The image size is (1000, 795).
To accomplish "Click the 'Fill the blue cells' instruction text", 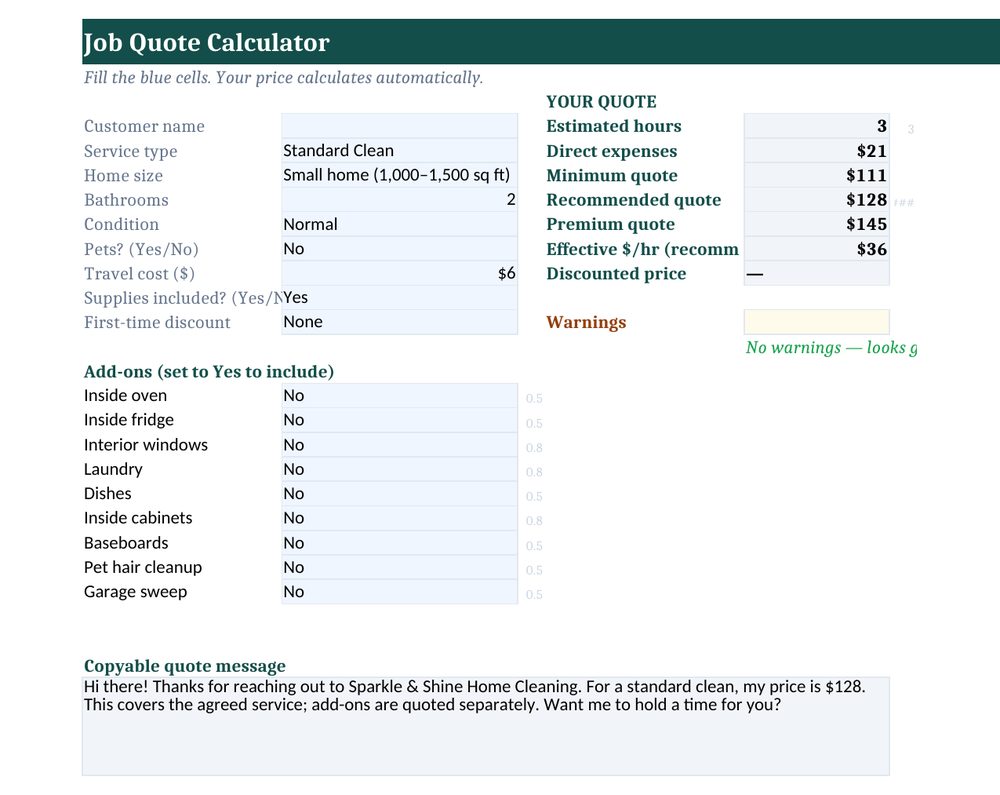I will [283, 78].
